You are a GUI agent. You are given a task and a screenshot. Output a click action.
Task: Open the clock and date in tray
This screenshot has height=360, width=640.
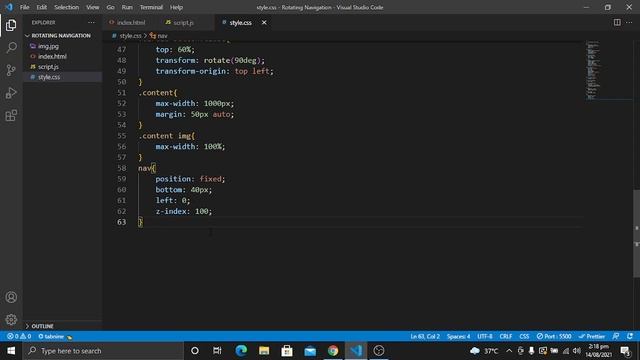point(599,351)
